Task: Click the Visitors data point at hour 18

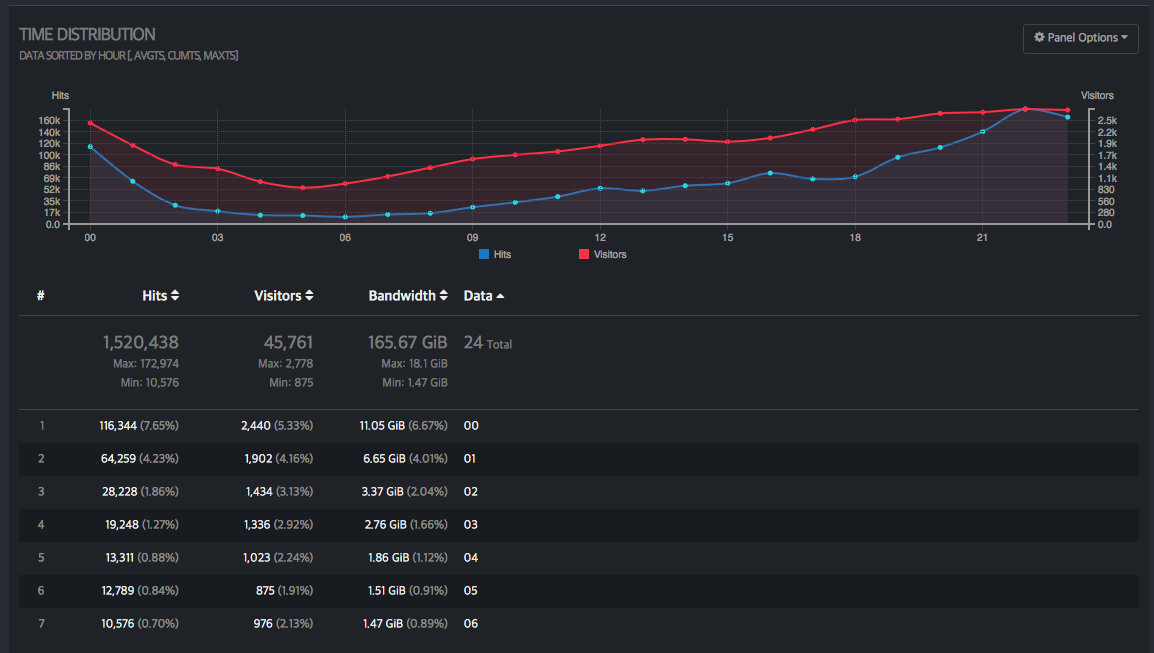Action: click(x=855, y=120)
